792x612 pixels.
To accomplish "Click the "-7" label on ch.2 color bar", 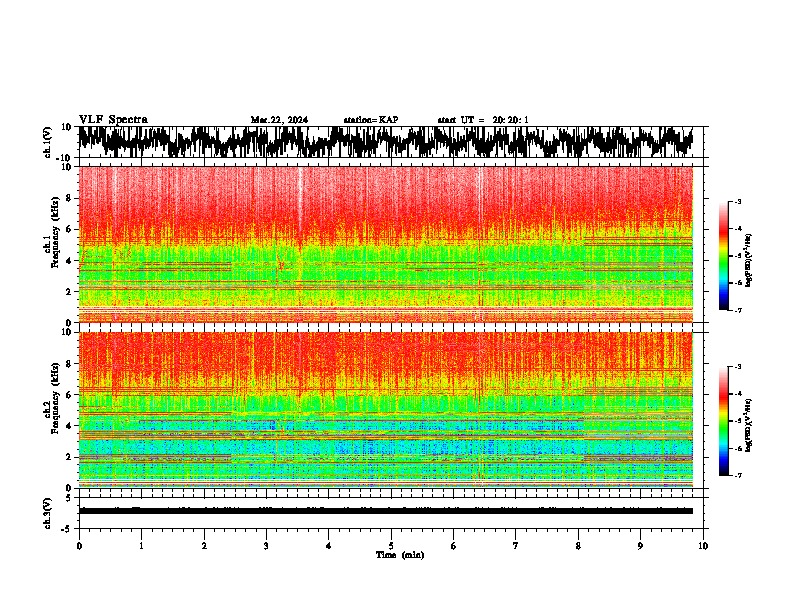I will coord(738,475).
